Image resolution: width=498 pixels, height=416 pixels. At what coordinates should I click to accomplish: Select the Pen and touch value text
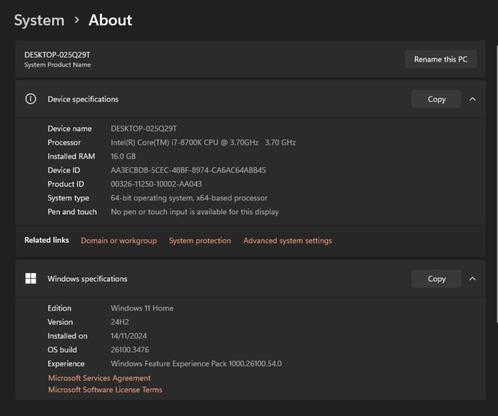(x=195, y=212)
